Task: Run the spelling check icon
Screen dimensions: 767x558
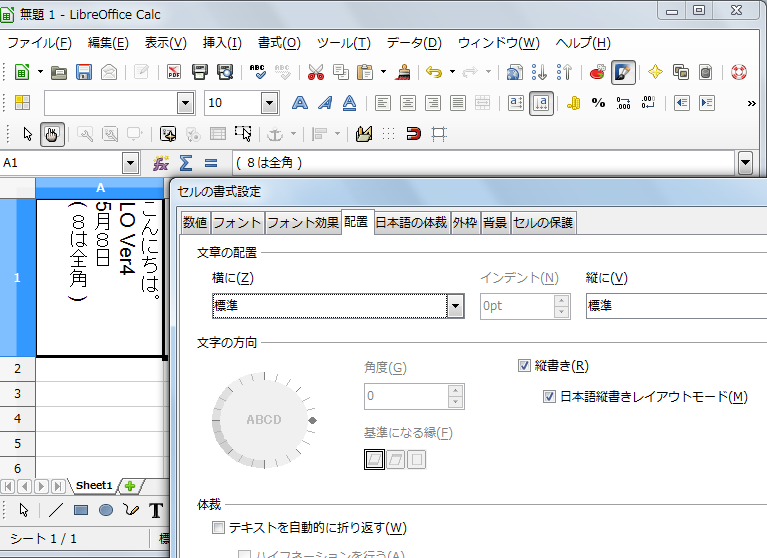Action: 258,72
